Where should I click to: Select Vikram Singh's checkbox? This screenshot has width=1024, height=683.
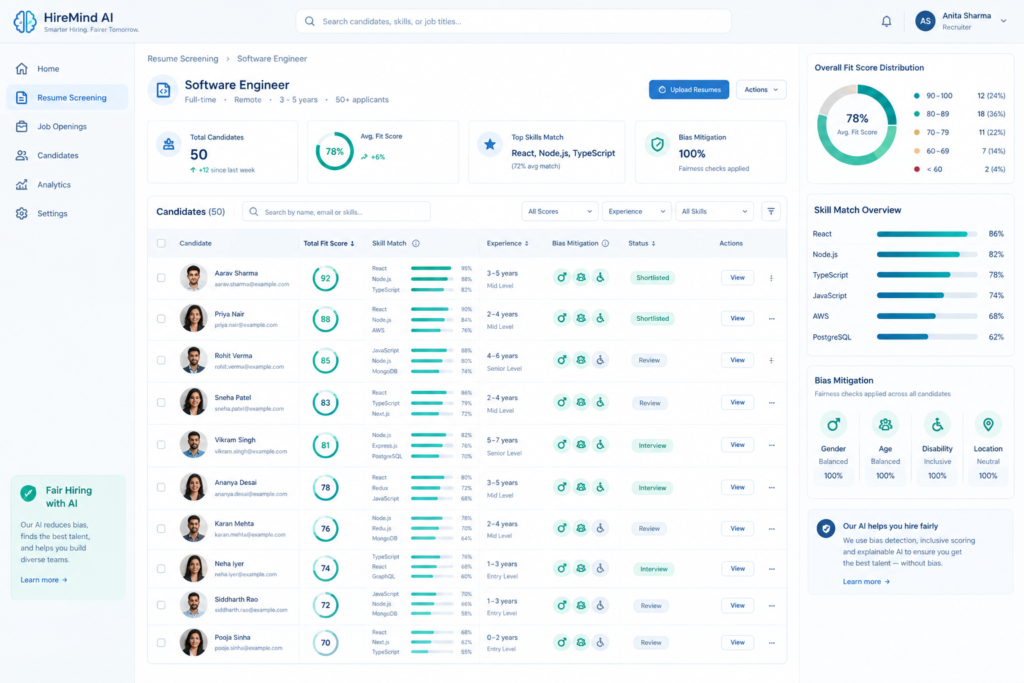[161, 445]
